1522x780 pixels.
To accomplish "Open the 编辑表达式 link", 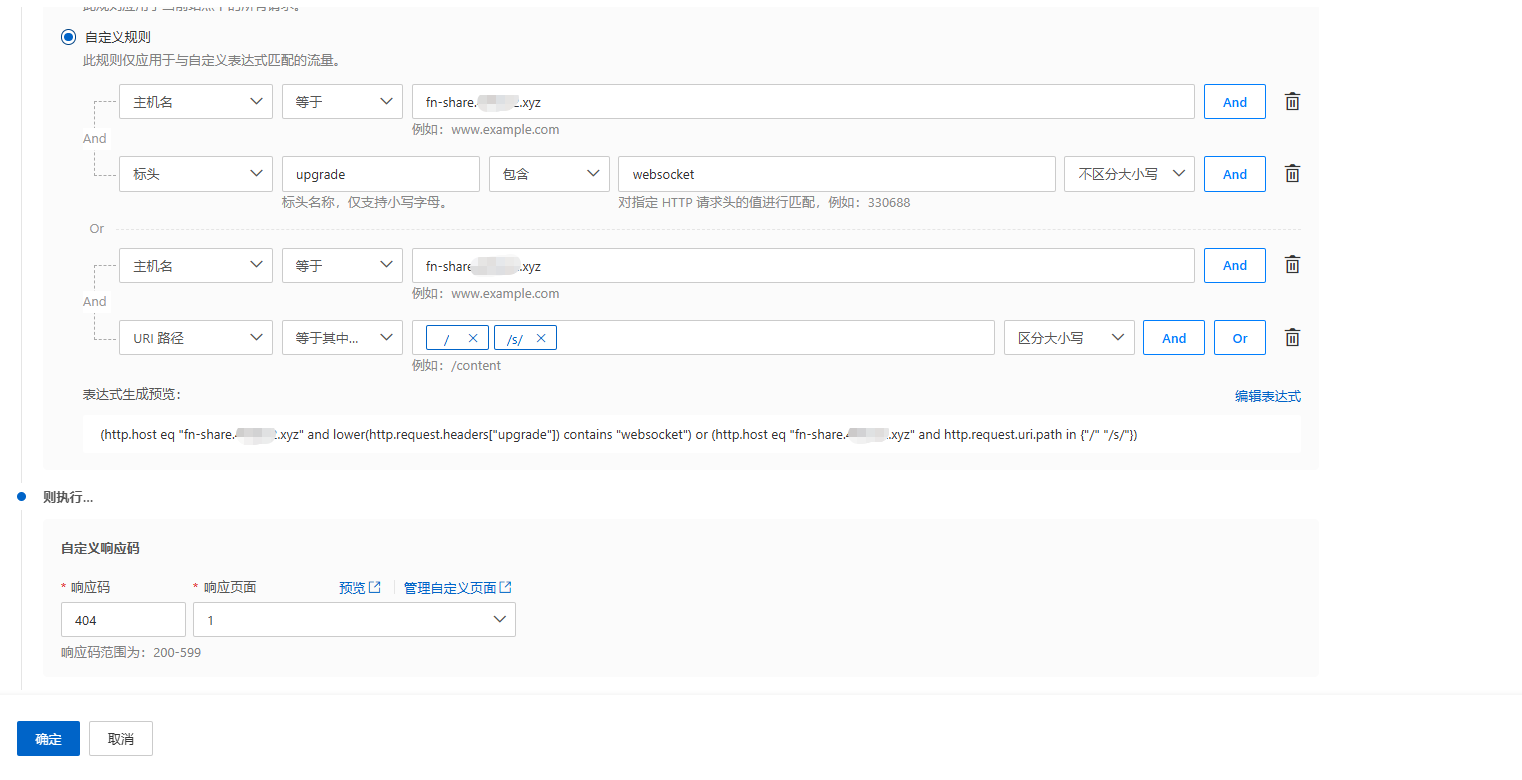I will 1268,396.
